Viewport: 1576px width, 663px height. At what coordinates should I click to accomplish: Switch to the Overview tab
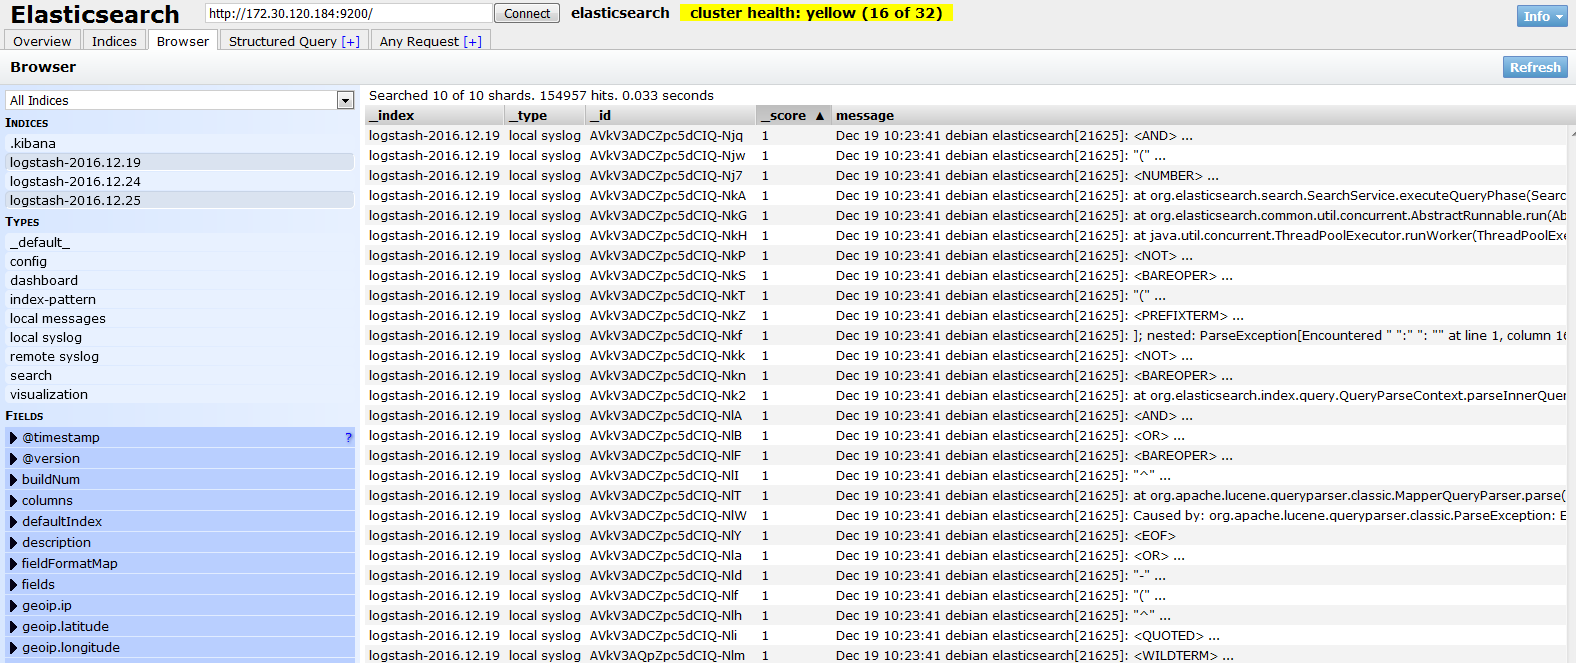click(x=42, y=41)
